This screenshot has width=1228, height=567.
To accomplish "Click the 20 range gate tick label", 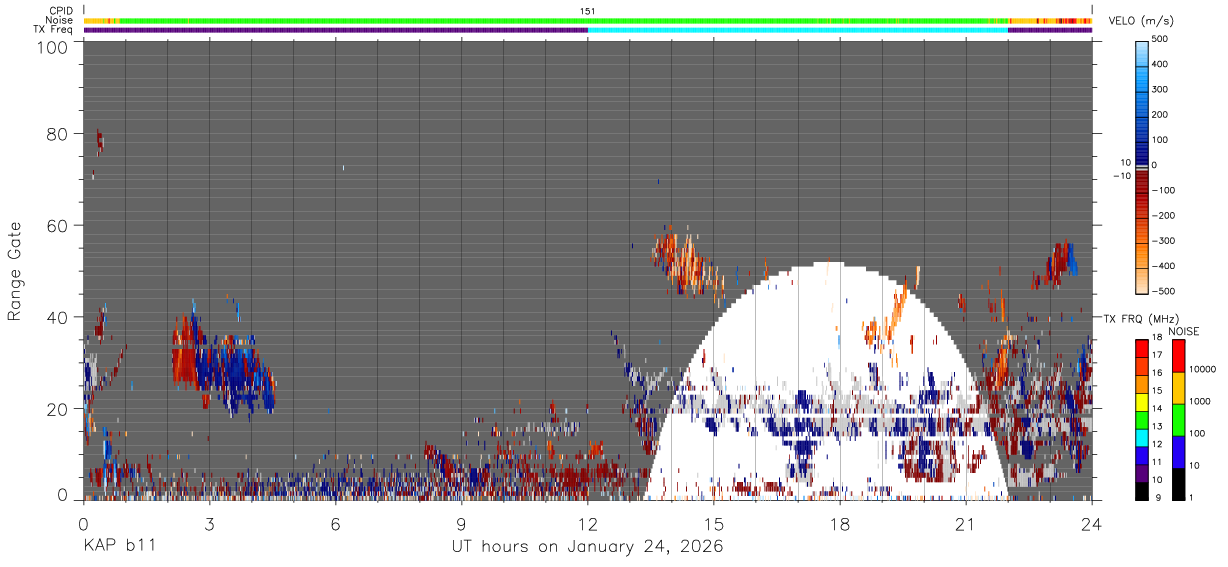I will 58,409.
